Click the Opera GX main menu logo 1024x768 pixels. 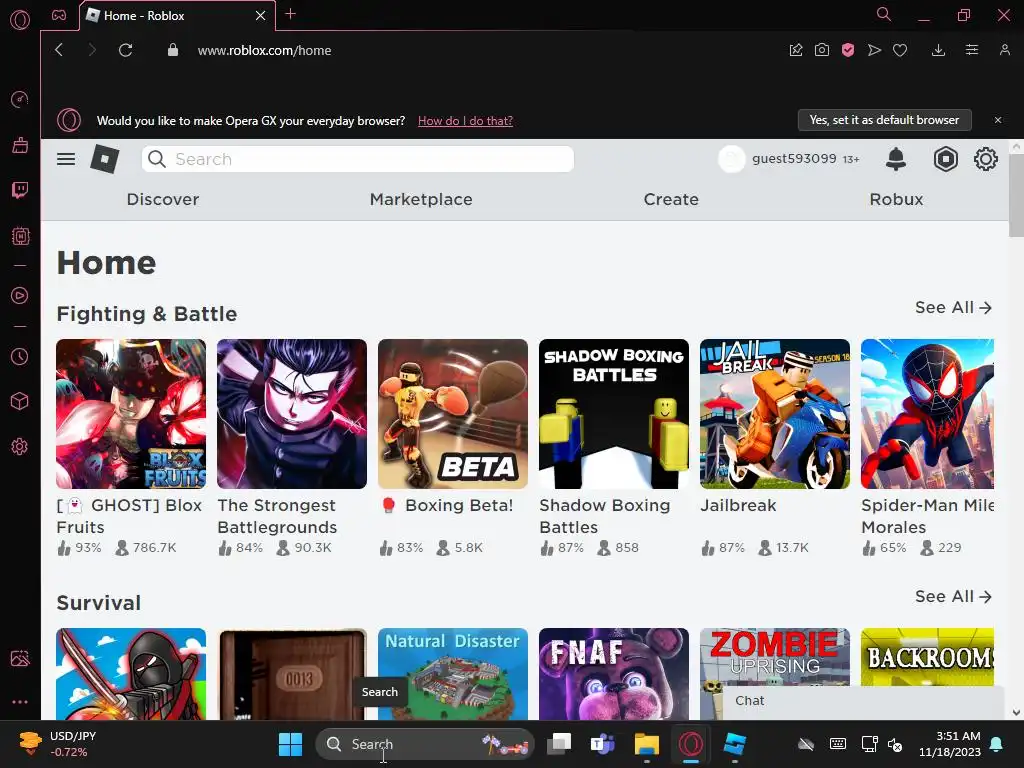click(20, 20)
